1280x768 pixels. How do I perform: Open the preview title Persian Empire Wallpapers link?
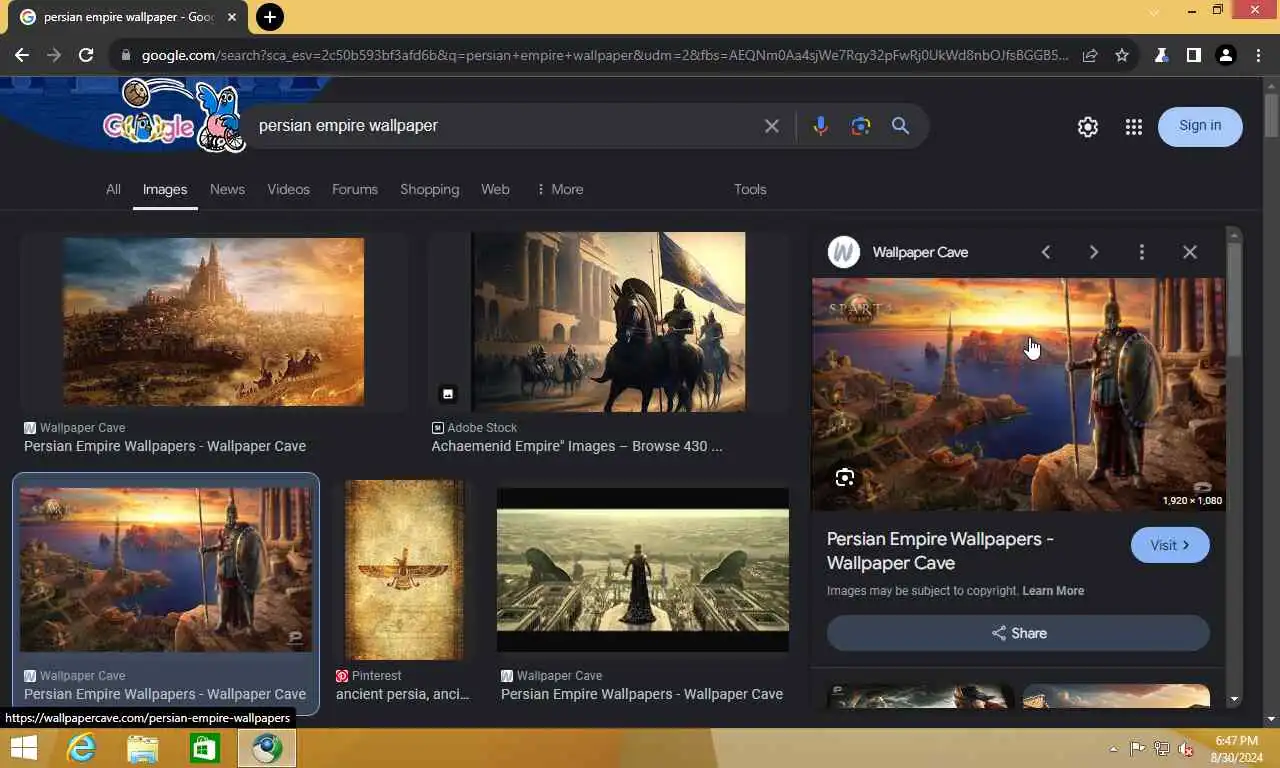[940, 551]
